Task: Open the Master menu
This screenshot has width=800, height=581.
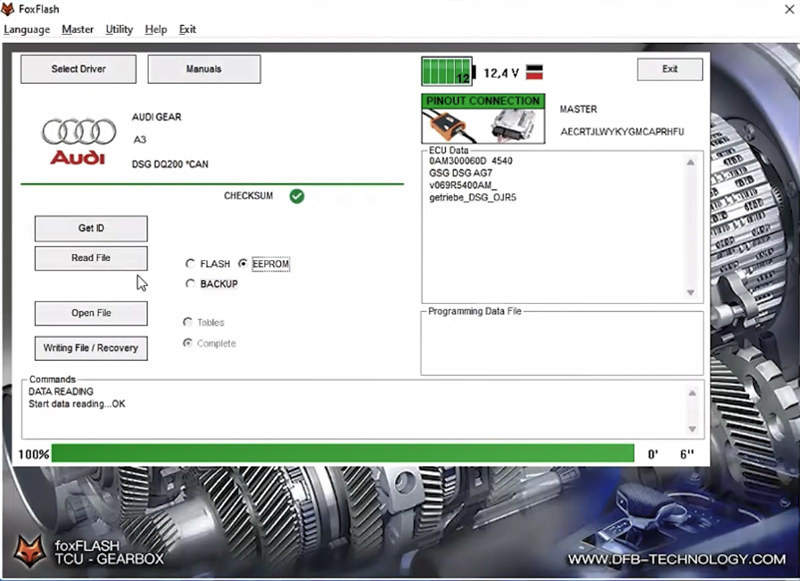Action: [x=78, y=30]
